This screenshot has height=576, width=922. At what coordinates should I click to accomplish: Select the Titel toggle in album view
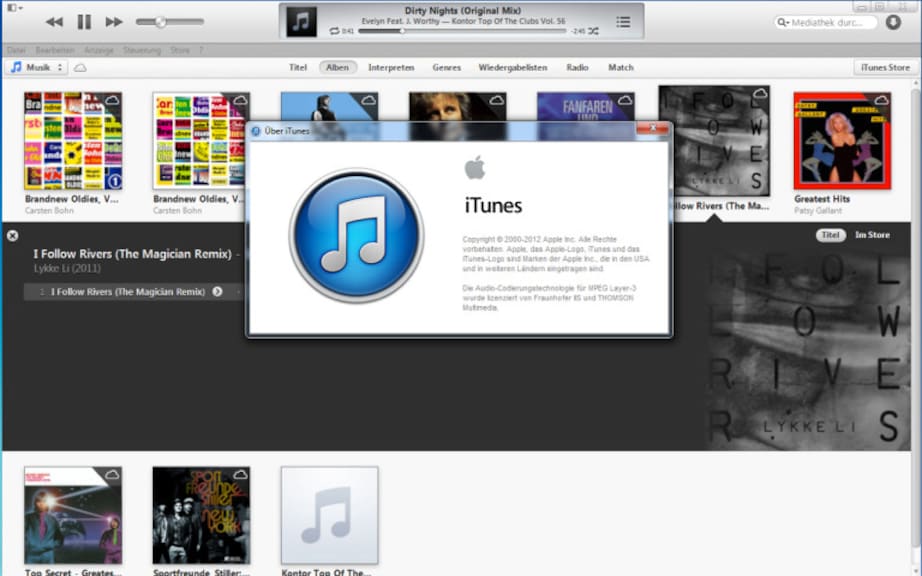(830, 235)
